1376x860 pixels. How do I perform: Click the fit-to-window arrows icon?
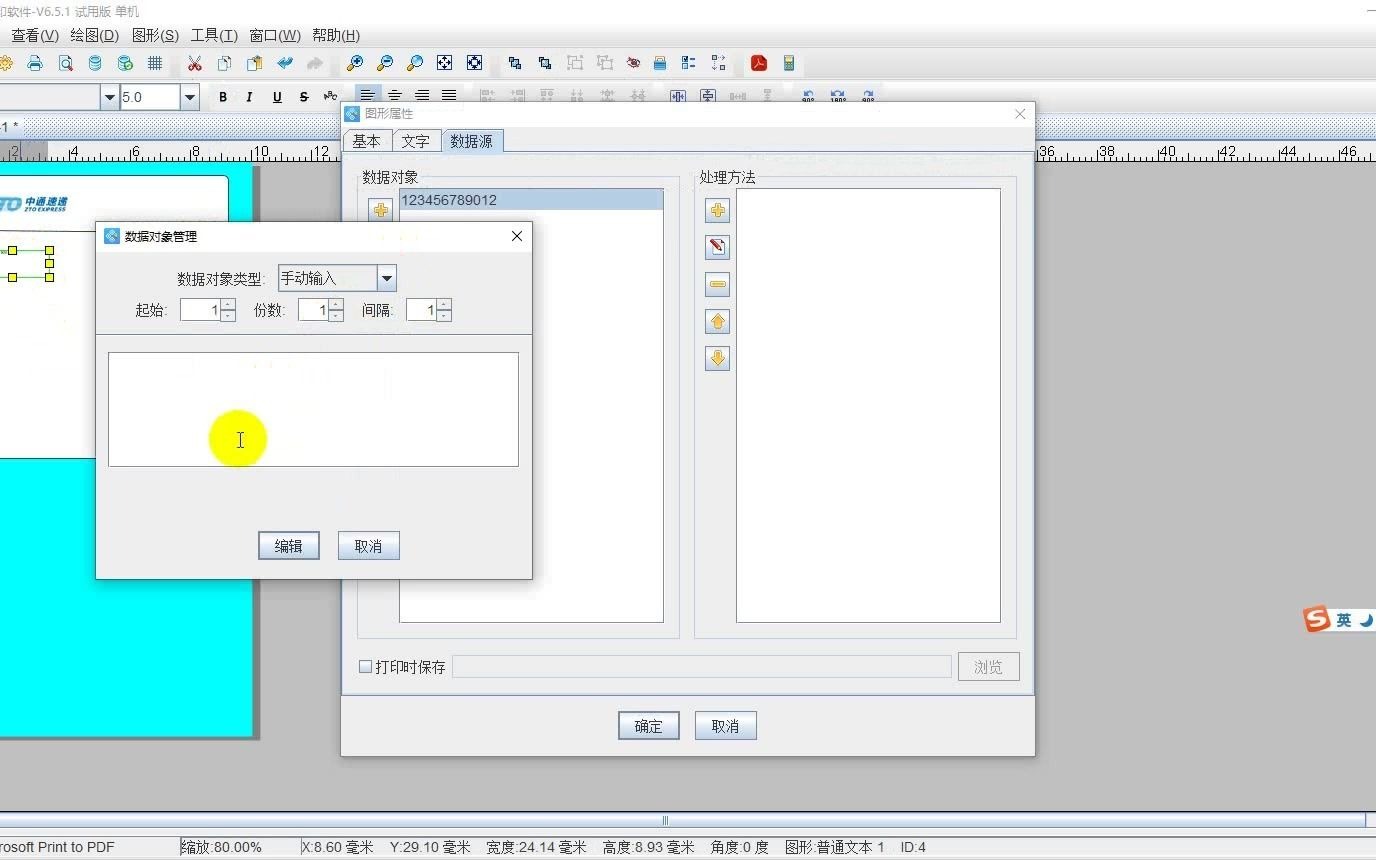[445, 63]
